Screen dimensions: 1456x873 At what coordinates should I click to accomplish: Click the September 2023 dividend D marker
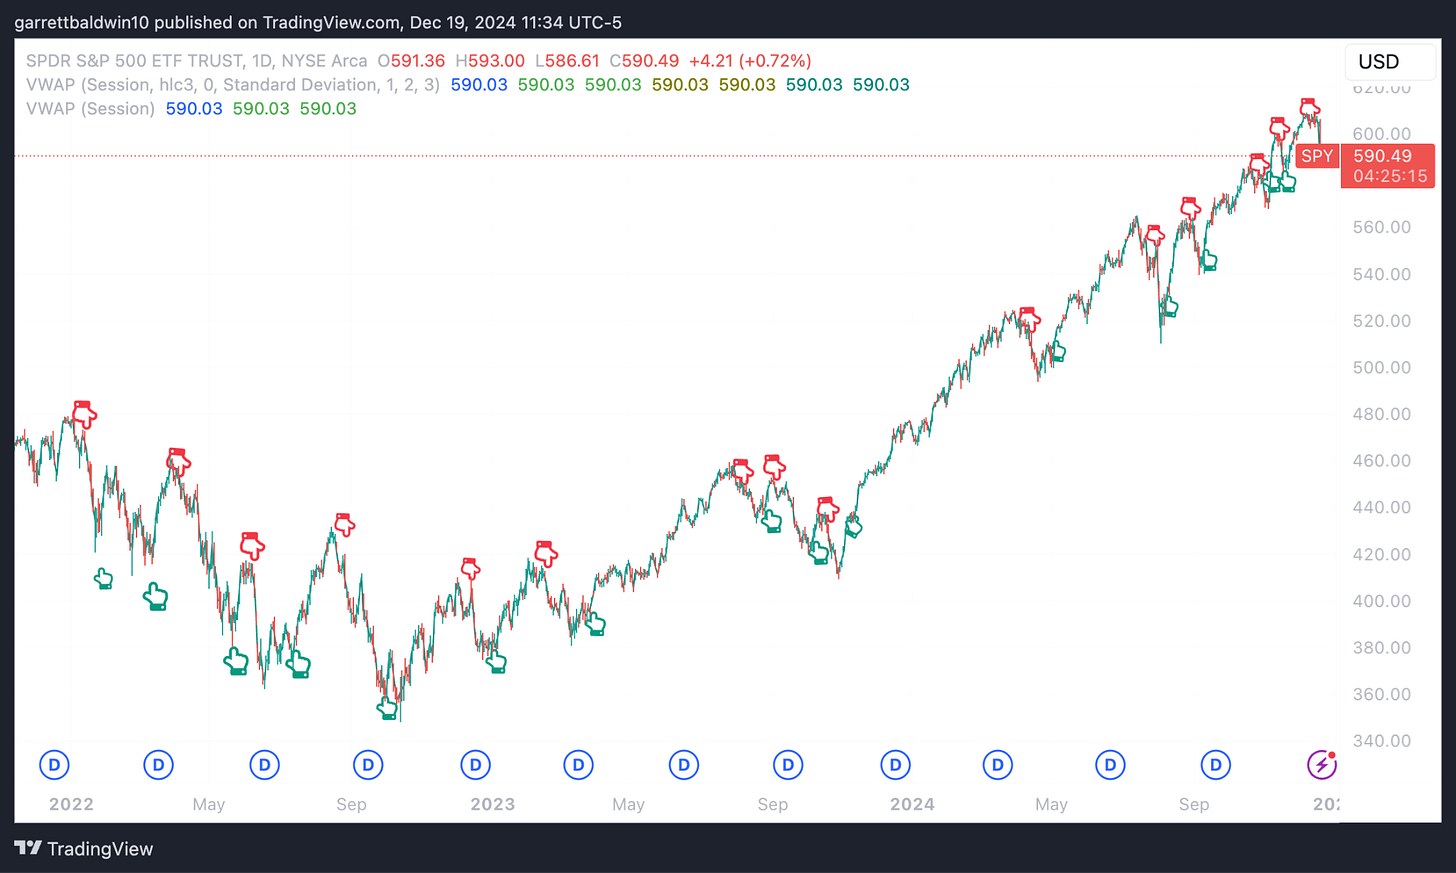coord(788,765)
